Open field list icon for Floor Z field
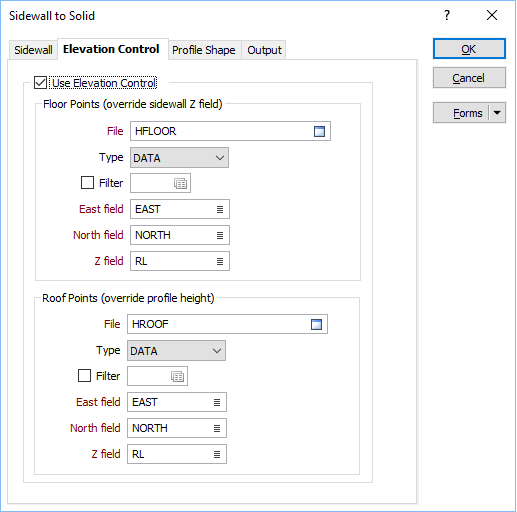Screen dimensions: 517x512 click(x=220, y=261)
